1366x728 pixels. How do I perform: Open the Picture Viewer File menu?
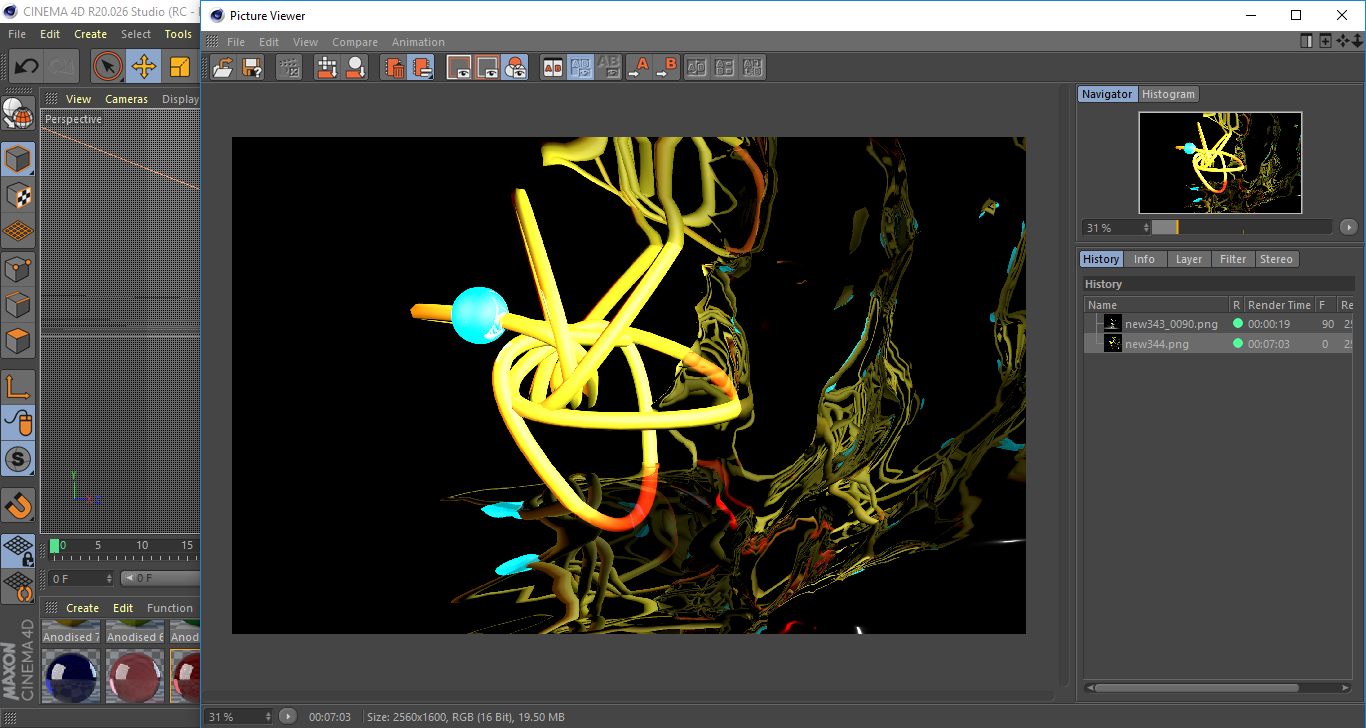pyautogui.click(x=236, y=42)
